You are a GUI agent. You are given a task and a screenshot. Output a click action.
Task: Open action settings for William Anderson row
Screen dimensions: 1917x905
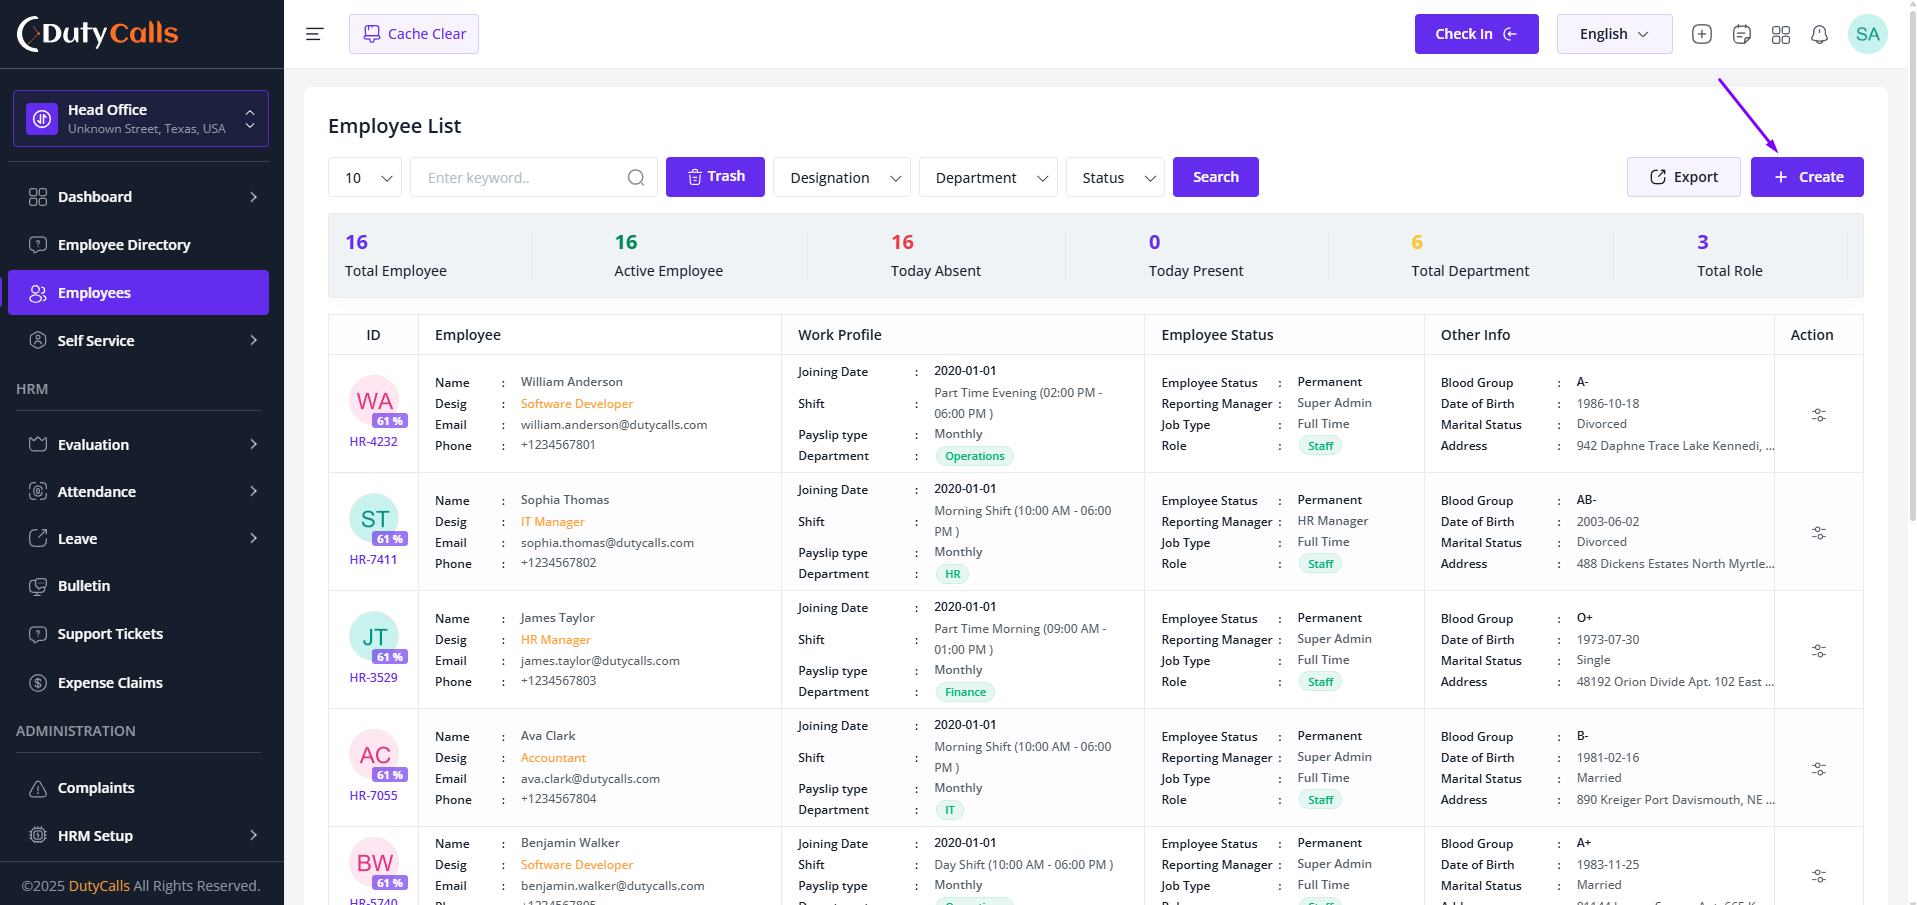(1818, 414)
